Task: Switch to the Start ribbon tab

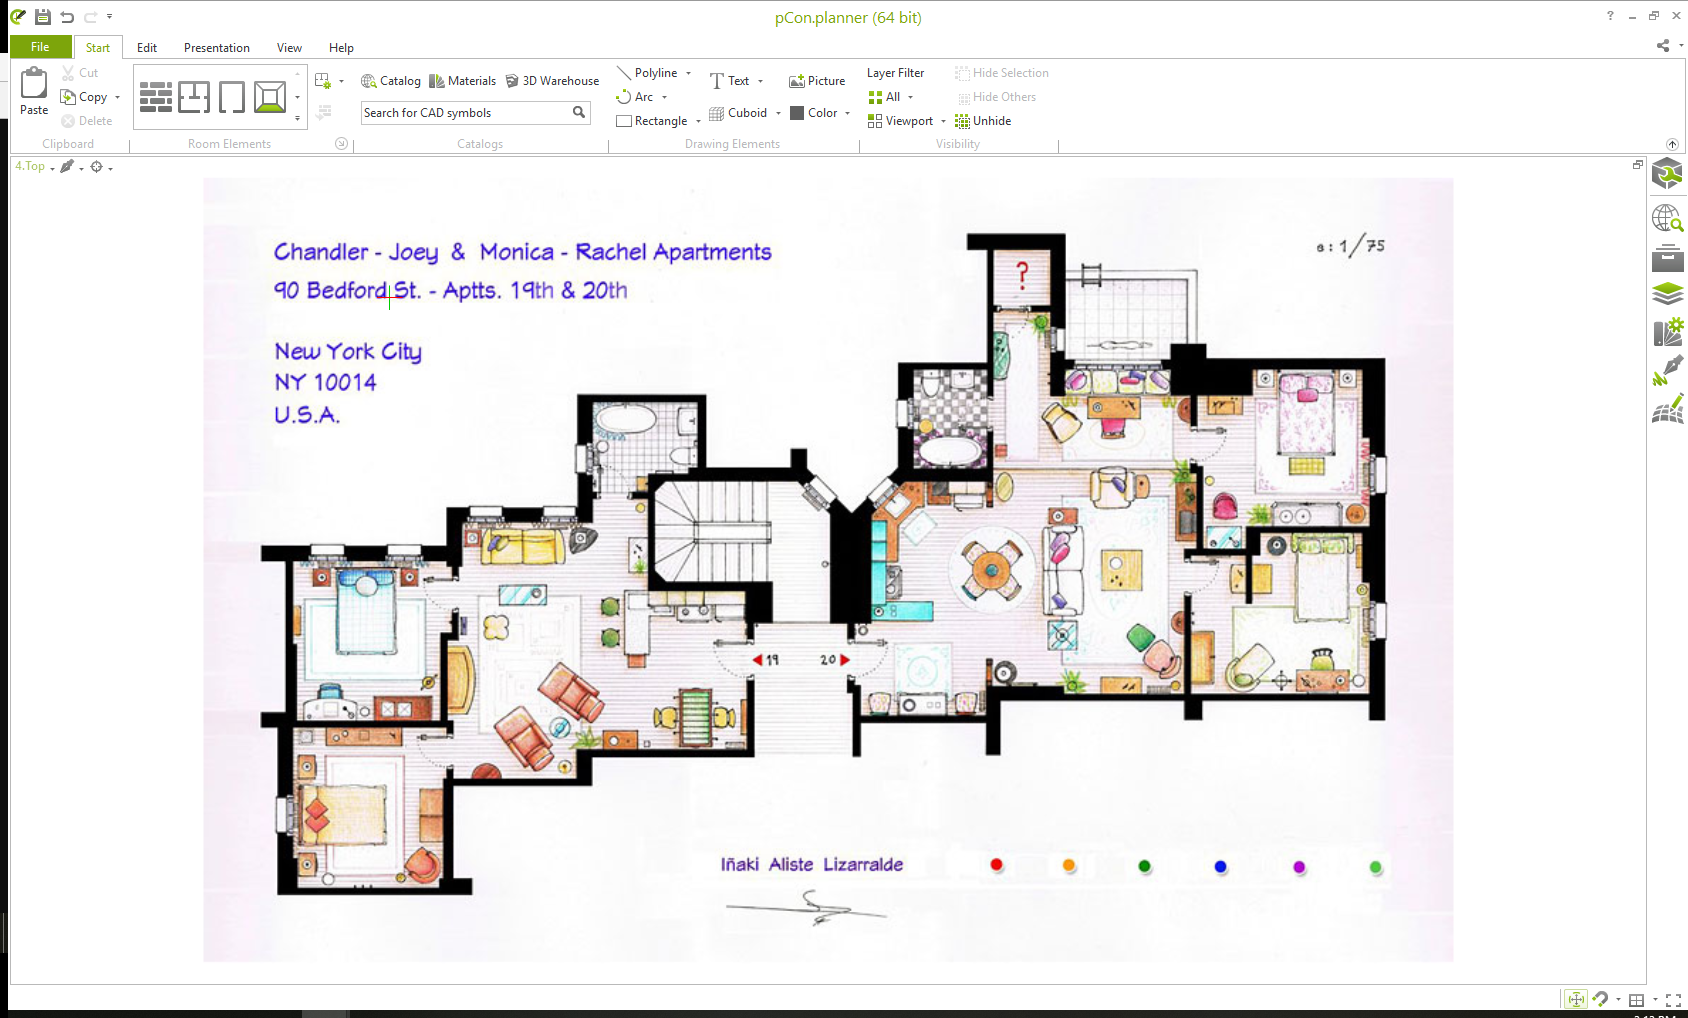Action: click(x=98, y=47)
